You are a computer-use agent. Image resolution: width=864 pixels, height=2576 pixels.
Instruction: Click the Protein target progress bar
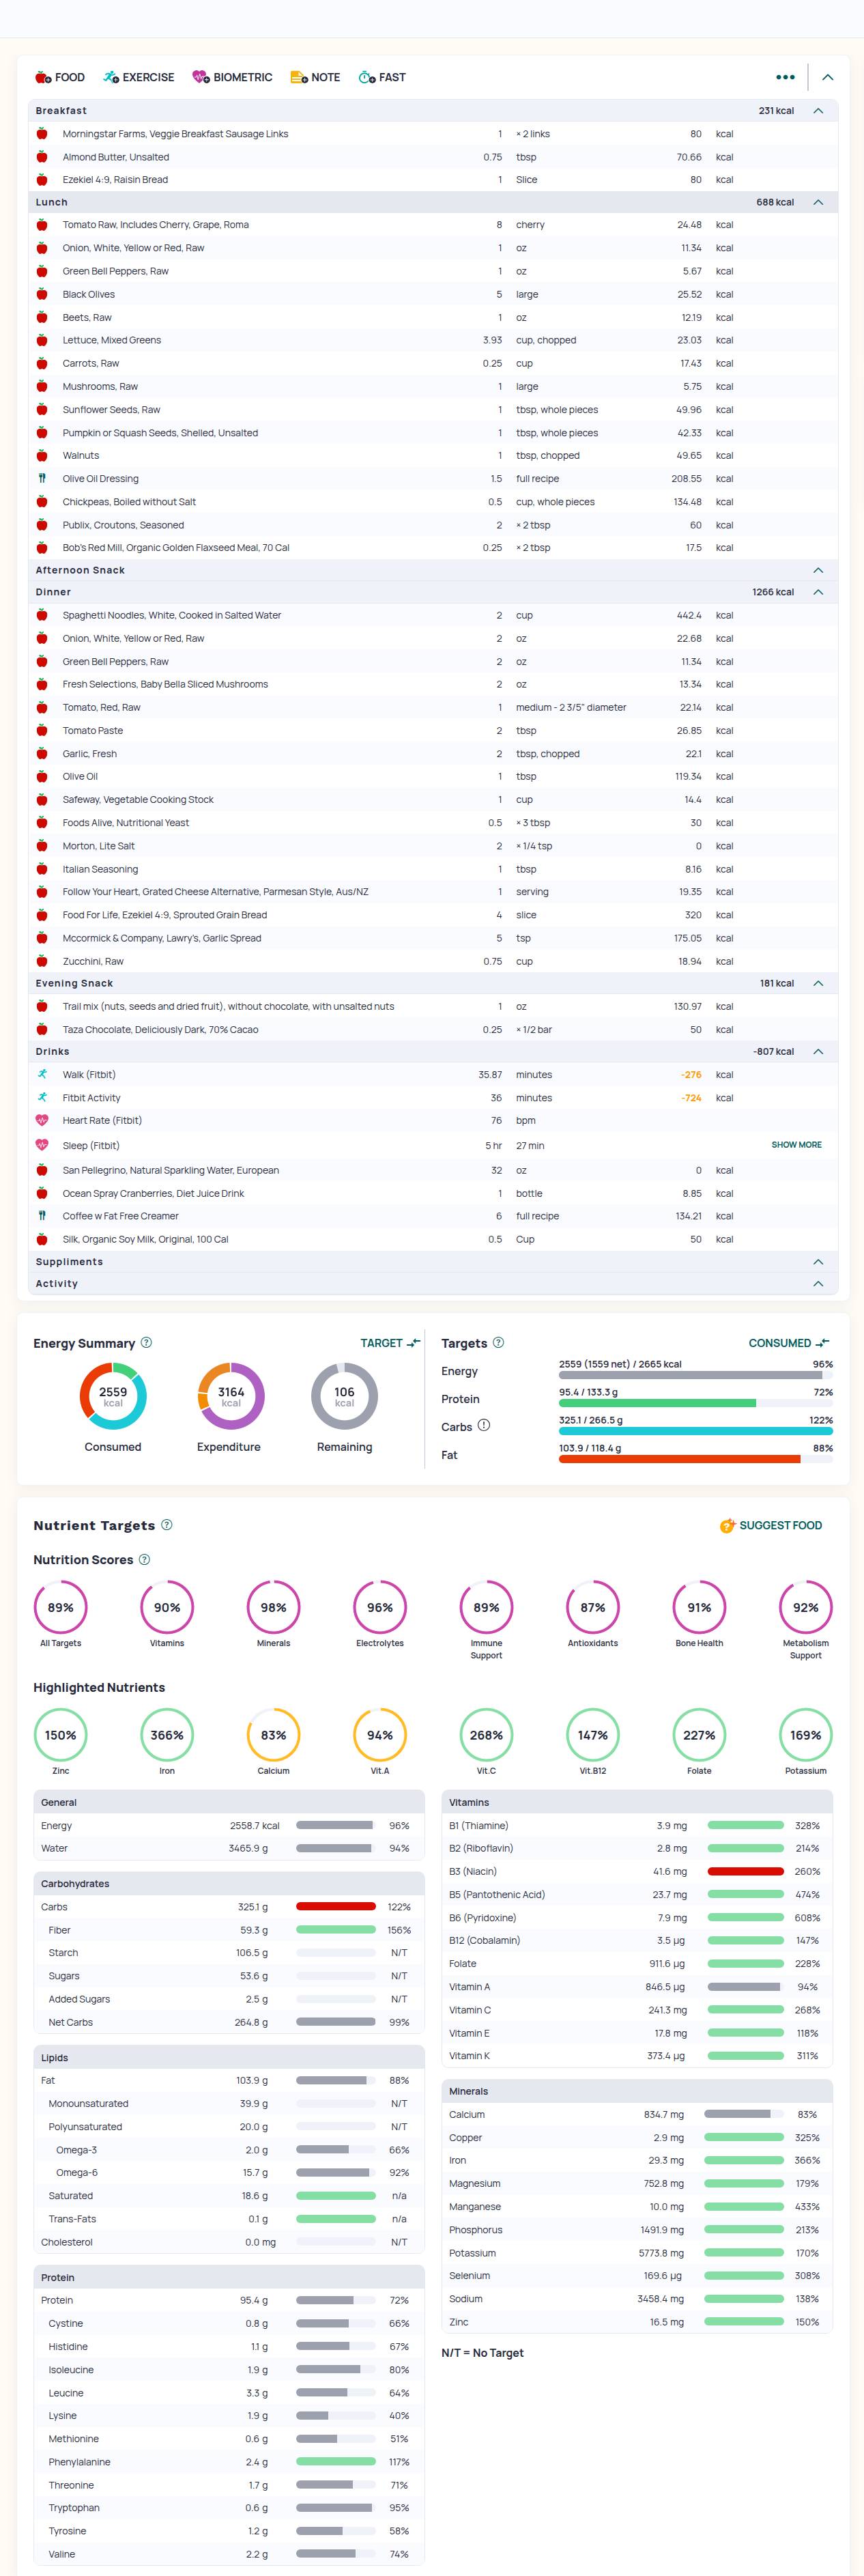click(695, 1403)
